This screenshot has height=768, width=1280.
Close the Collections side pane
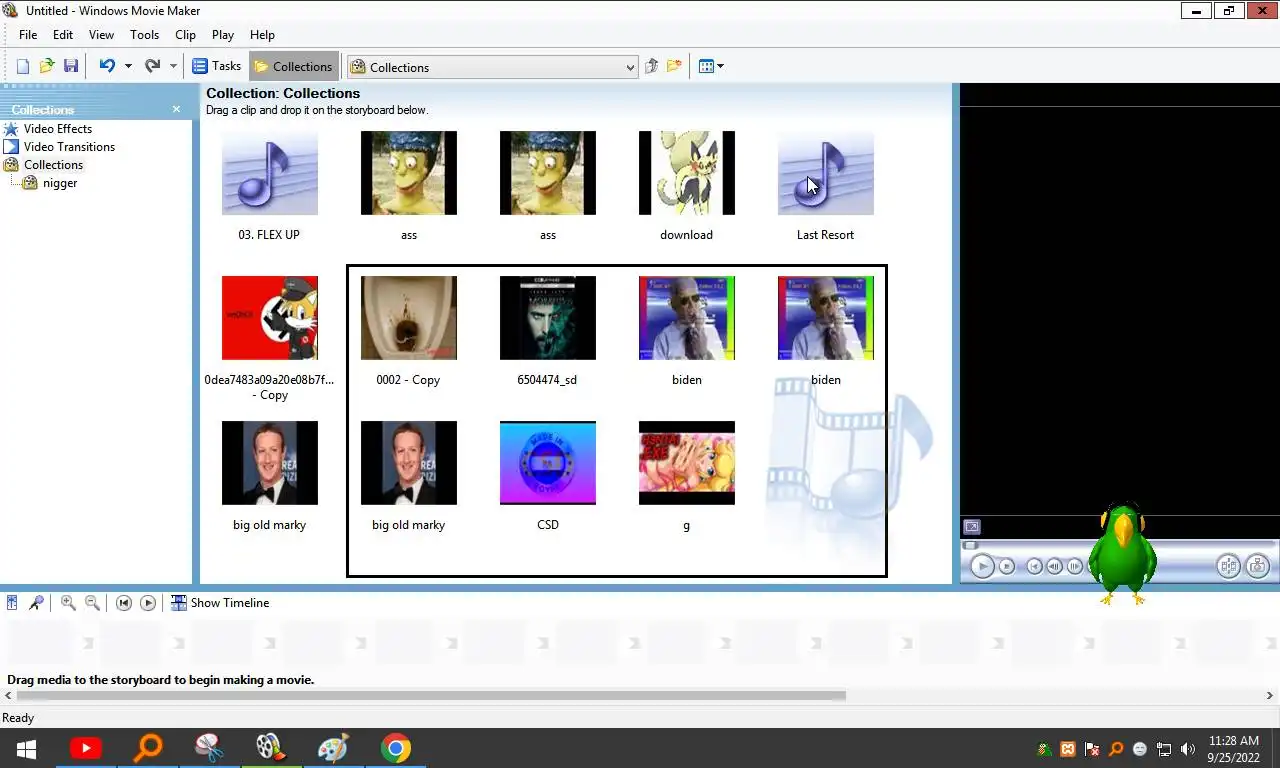pyautogui.click(x=177, y=109)
